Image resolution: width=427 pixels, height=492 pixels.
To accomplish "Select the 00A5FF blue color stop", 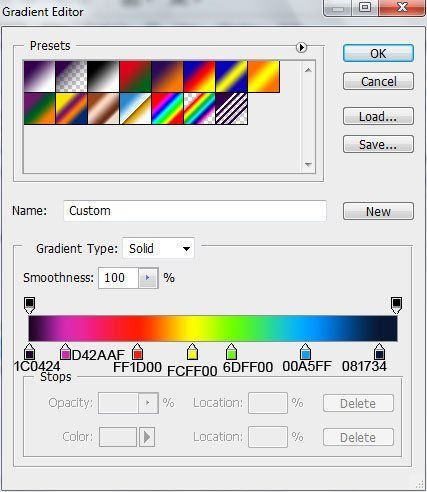I will (305, 352).
